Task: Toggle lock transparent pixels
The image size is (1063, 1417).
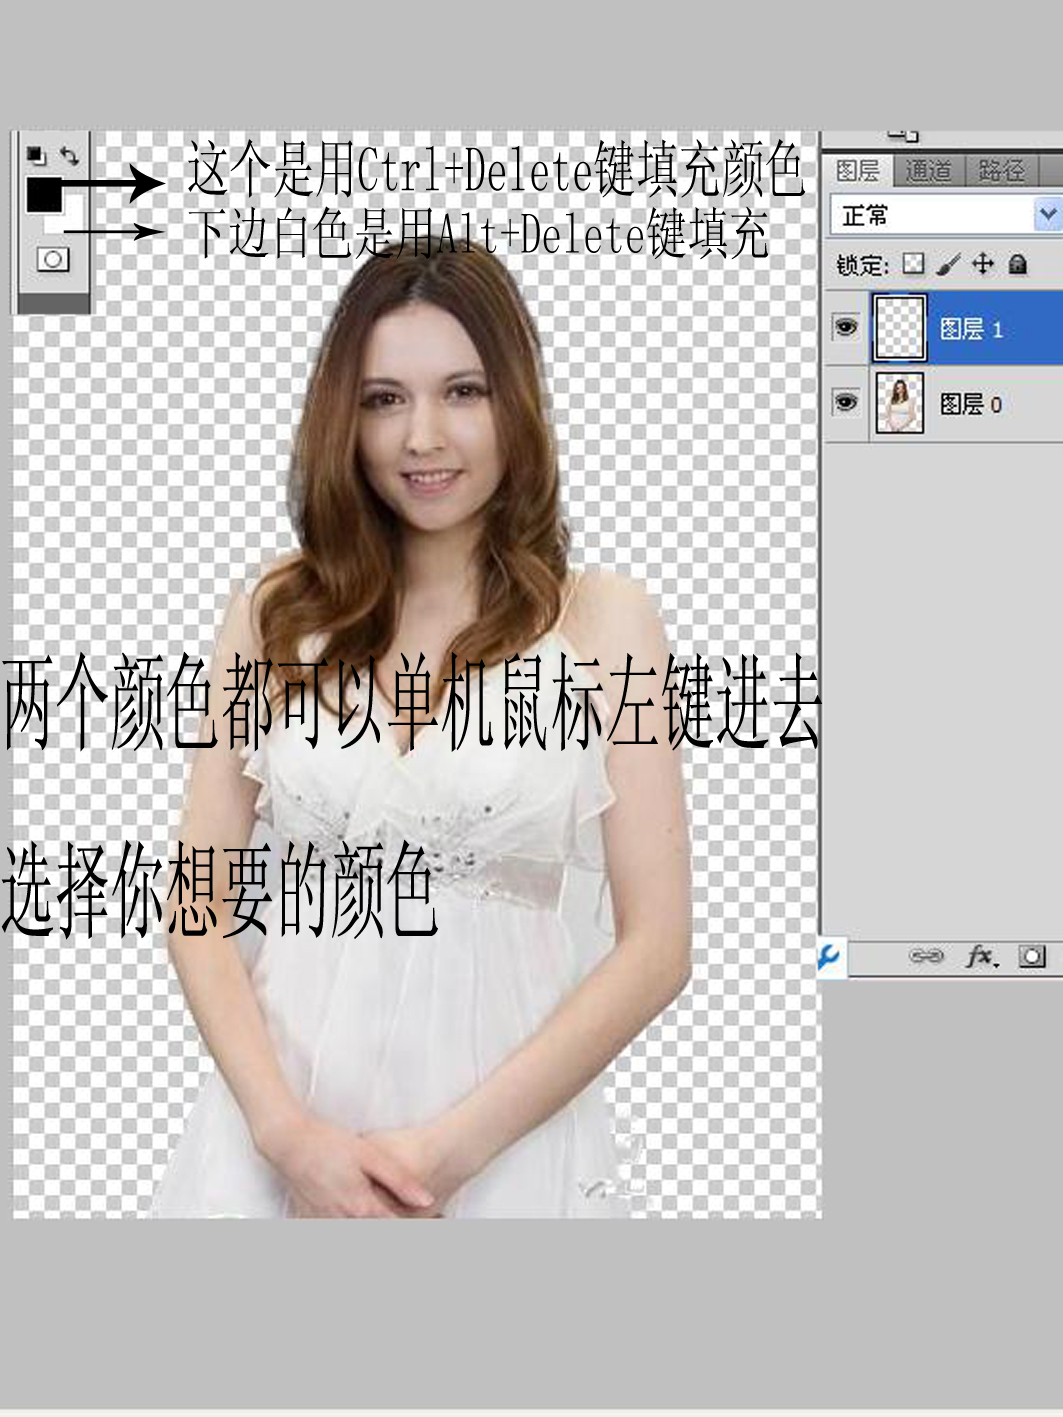Action: tap(913, 263)
